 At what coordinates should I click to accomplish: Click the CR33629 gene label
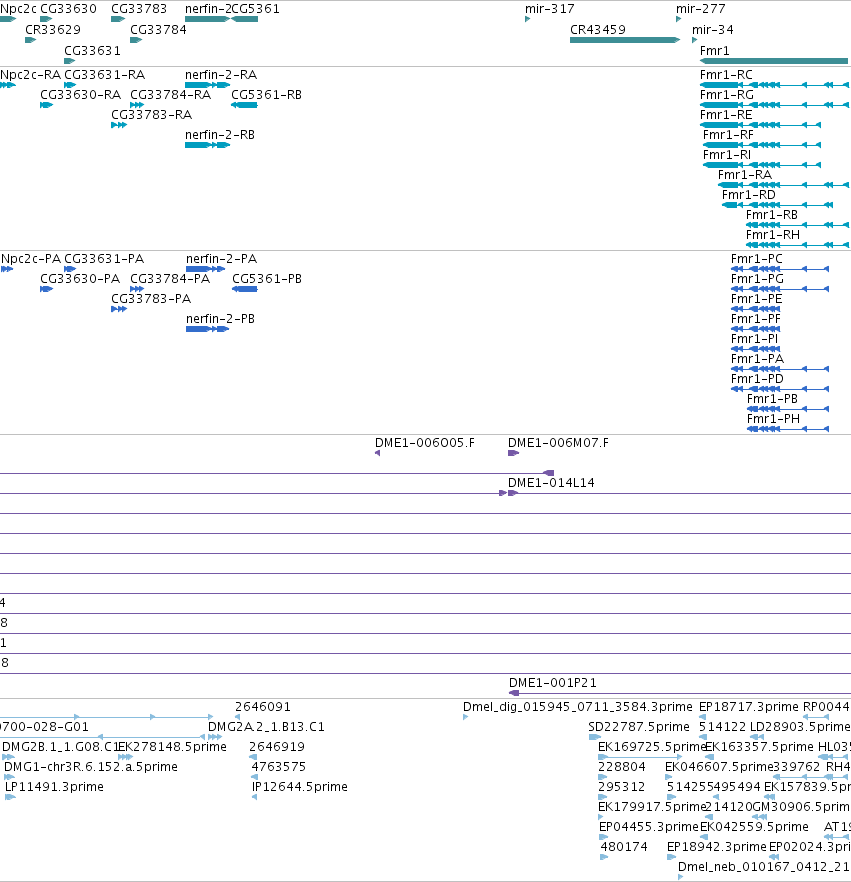click(53, 30)
